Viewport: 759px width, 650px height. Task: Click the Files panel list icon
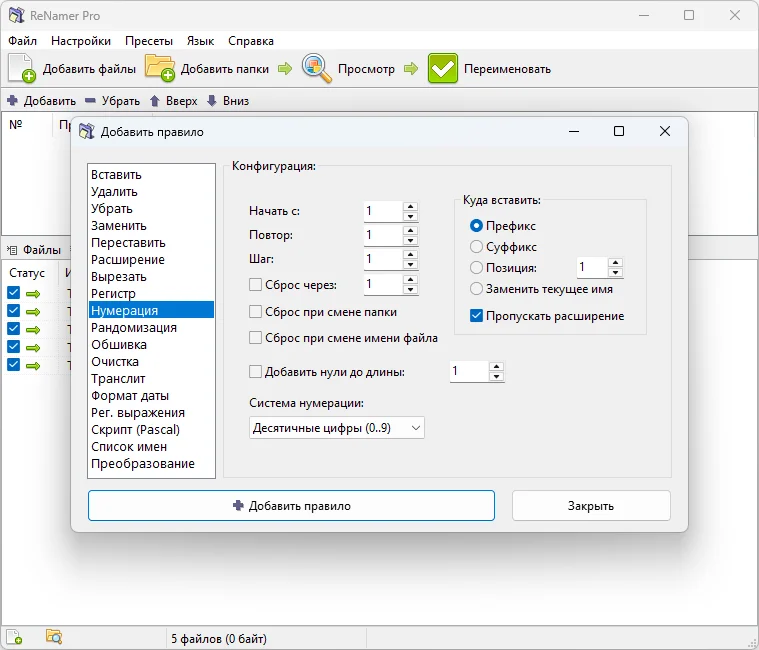12,250
